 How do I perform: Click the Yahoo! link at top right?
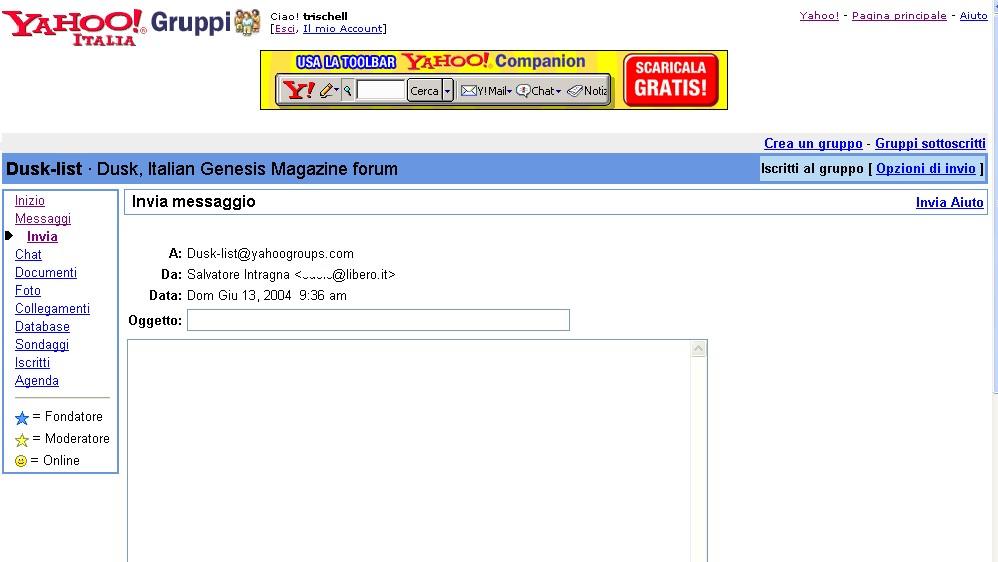pos(819,15)
